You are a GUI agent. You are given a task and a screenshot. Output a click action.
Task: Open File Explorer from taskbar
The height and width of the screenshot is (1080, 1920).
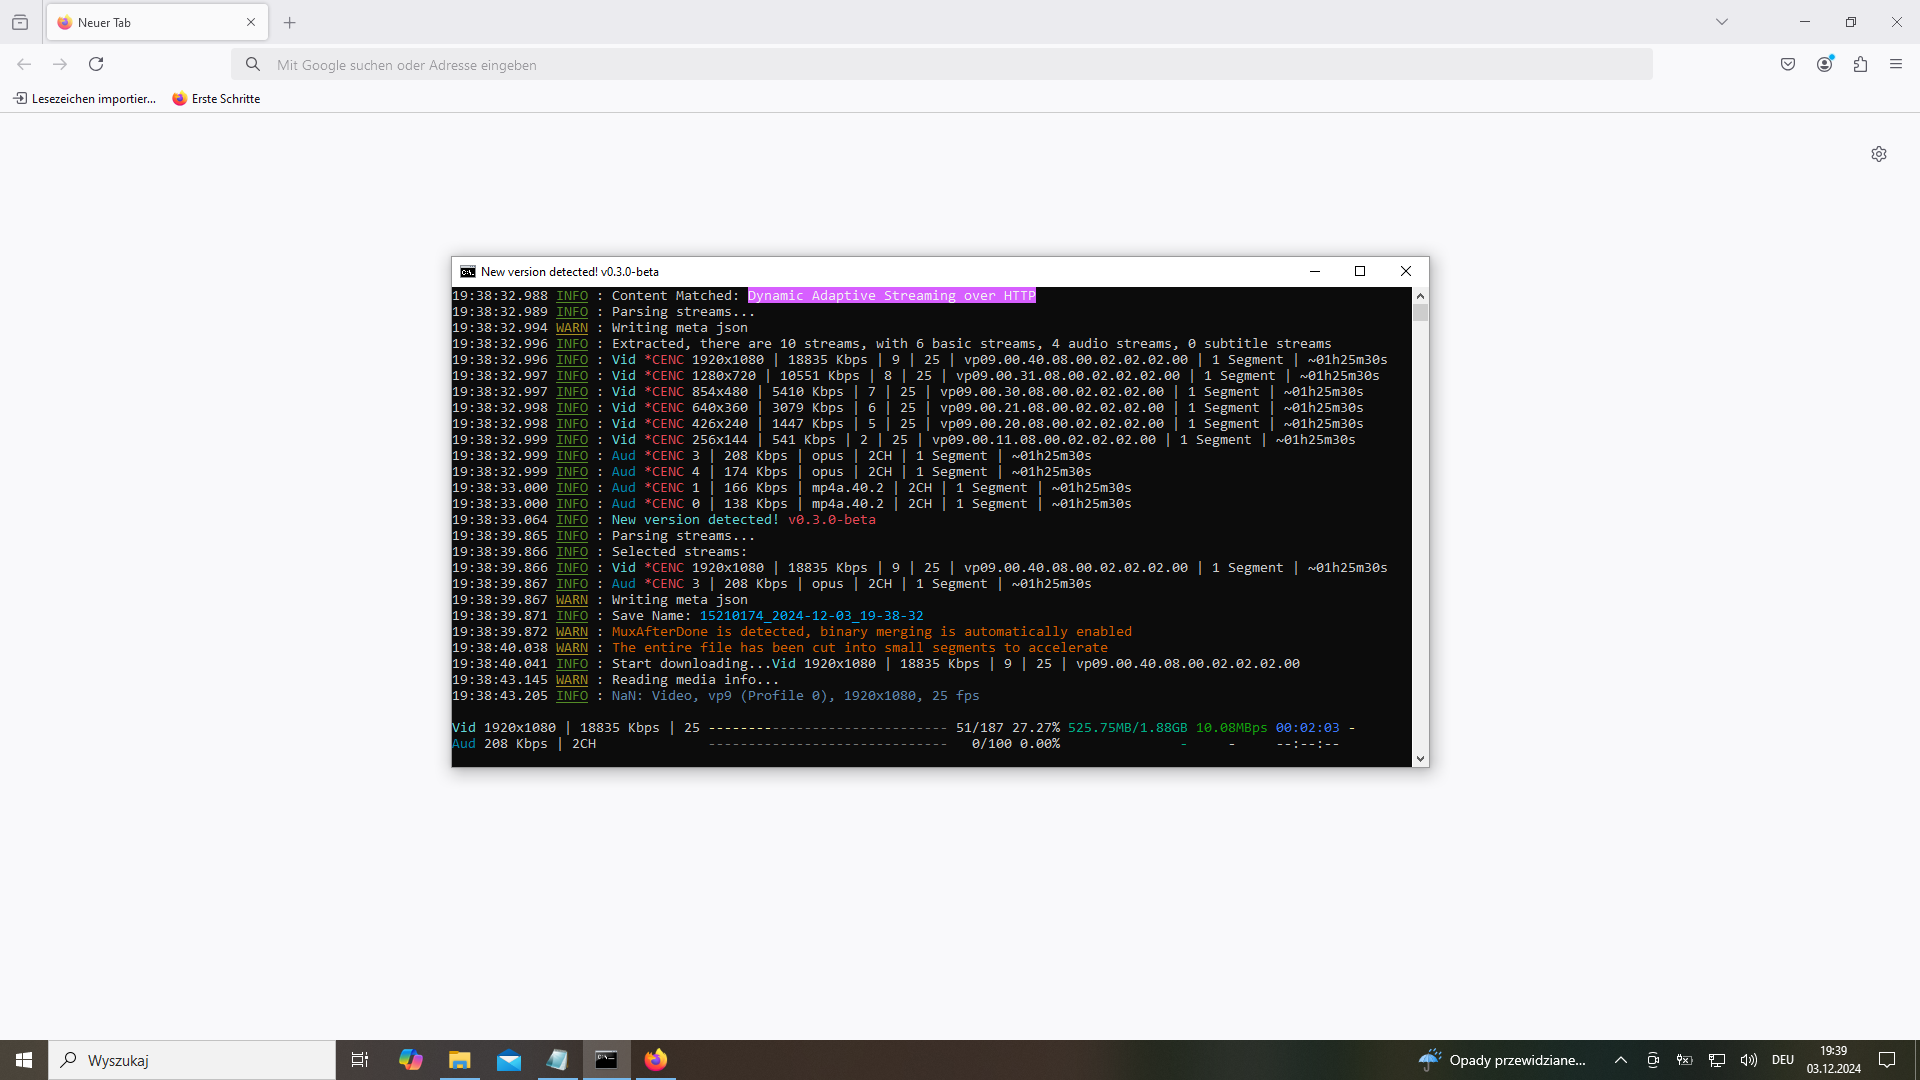point(459,1060)
